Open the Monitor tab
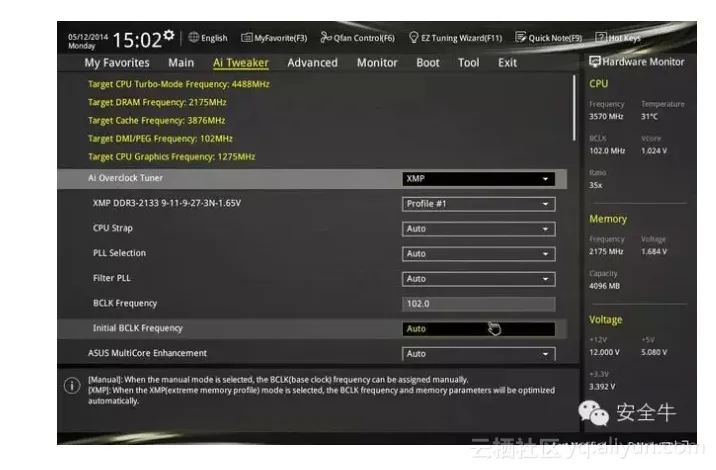716x470 pixels. coord(377,63)
